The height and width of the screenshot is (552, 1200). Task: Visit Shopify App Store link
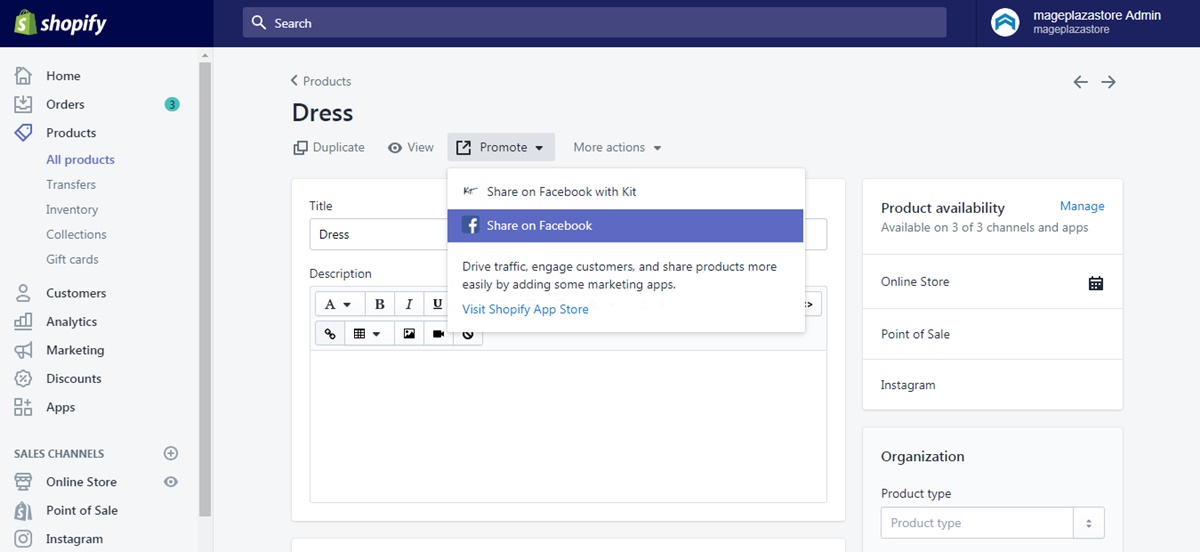coord(525,310)
